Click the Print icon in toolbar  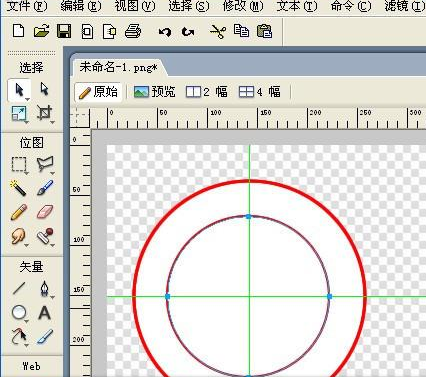[133, 32]
